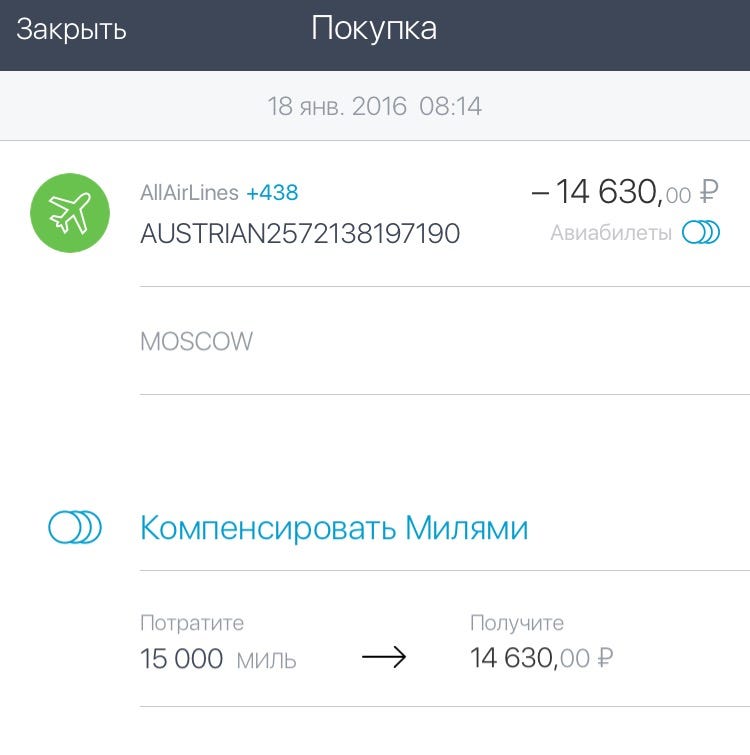The image size is (750, 755).
Task: Select the 15 000 миль value
Action: (218, 659)
